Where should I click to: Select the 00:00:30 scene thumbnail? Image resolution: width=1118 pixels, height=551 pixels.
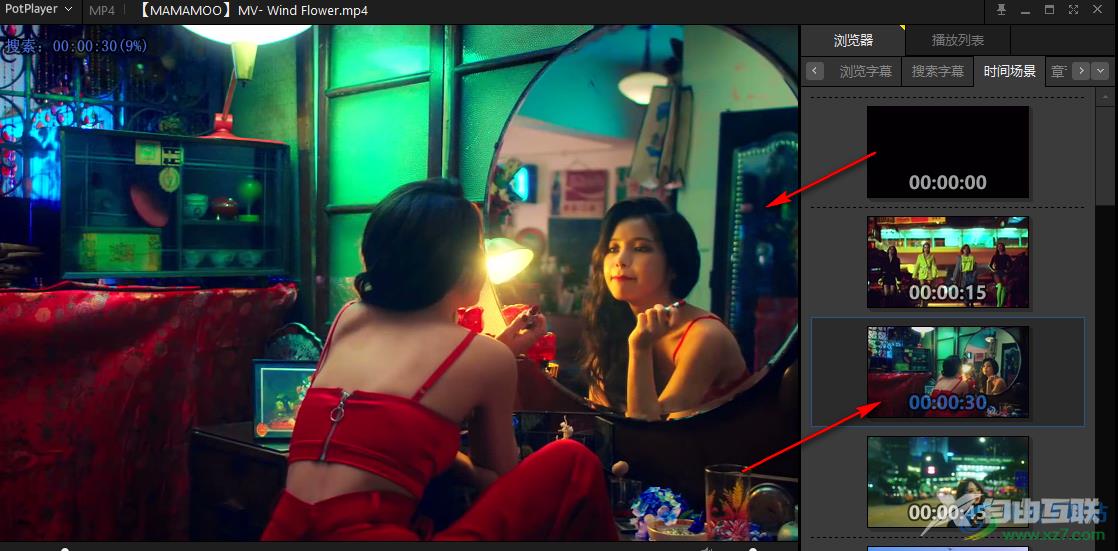[x=948, y=371]
